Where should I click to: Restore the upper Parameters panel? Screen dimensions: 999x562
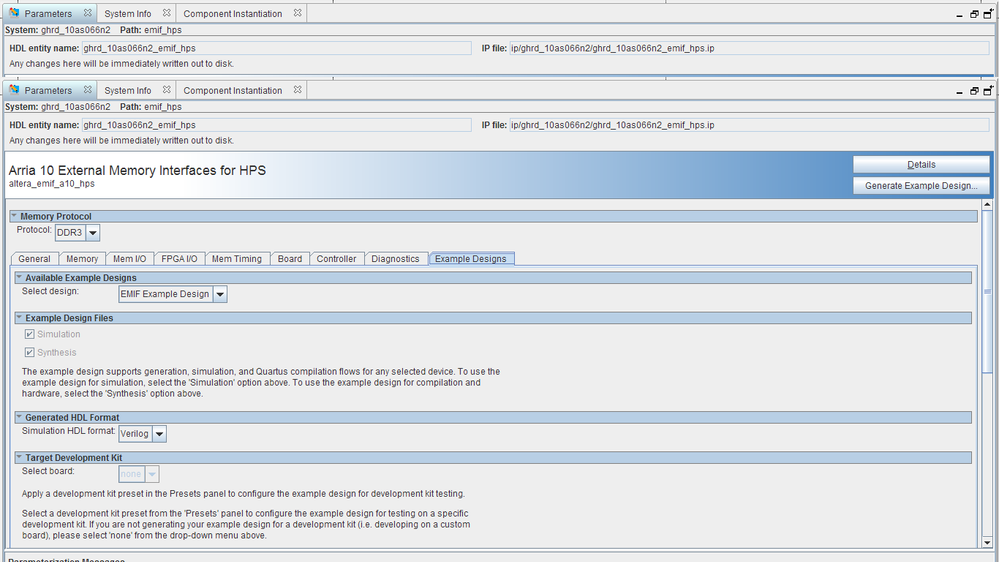pos(974,14)
